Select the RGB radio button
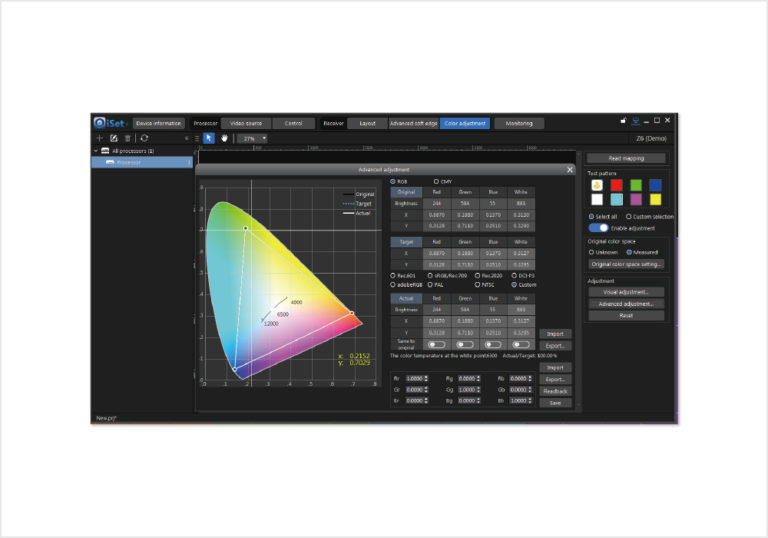768x538 pixels. pos(393,181)
